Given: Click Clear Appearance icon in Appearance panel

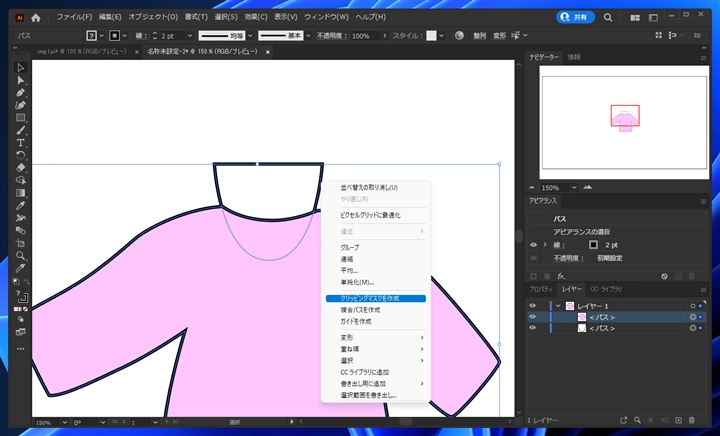Looking at the screenshot, I should 664,276.
